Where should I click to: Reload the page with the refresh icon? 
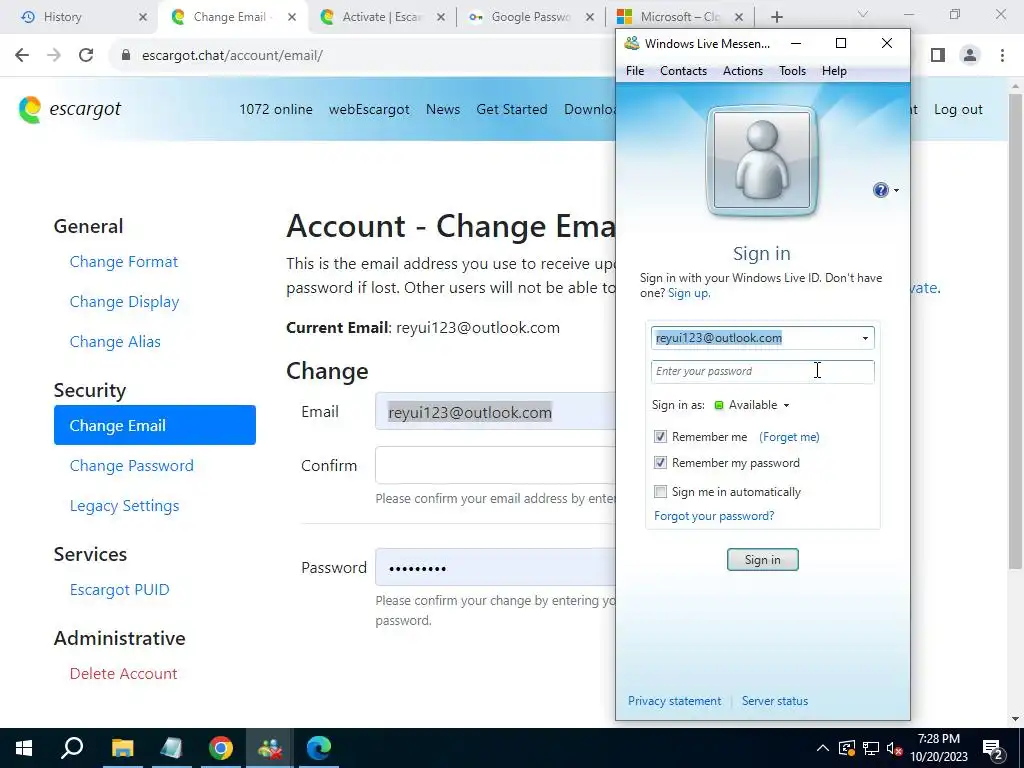pos(86,56)
